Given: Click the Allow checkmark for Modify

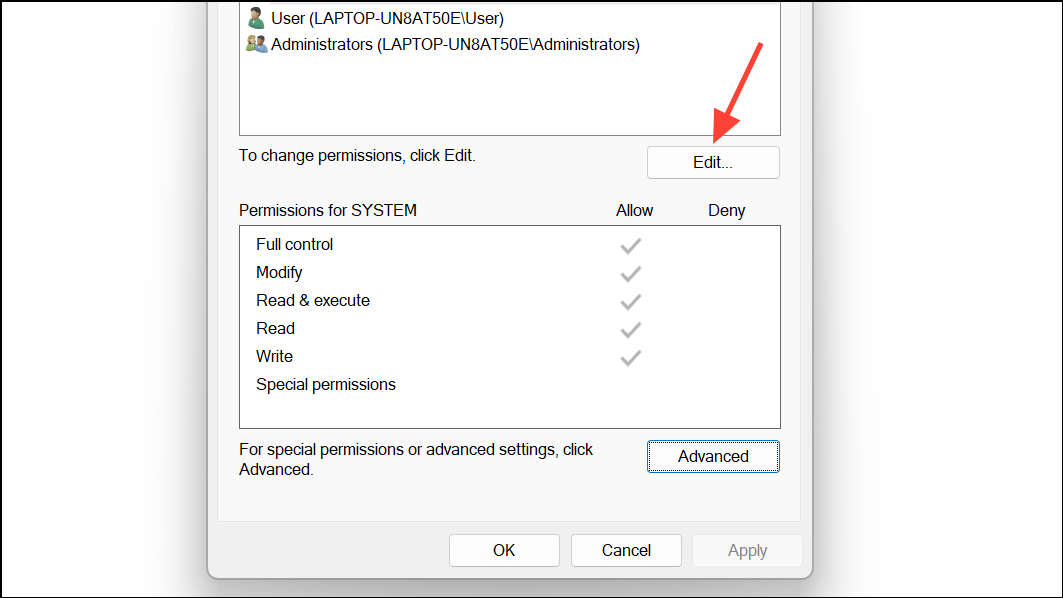Looking at the screenshot, I should (630, 273).
